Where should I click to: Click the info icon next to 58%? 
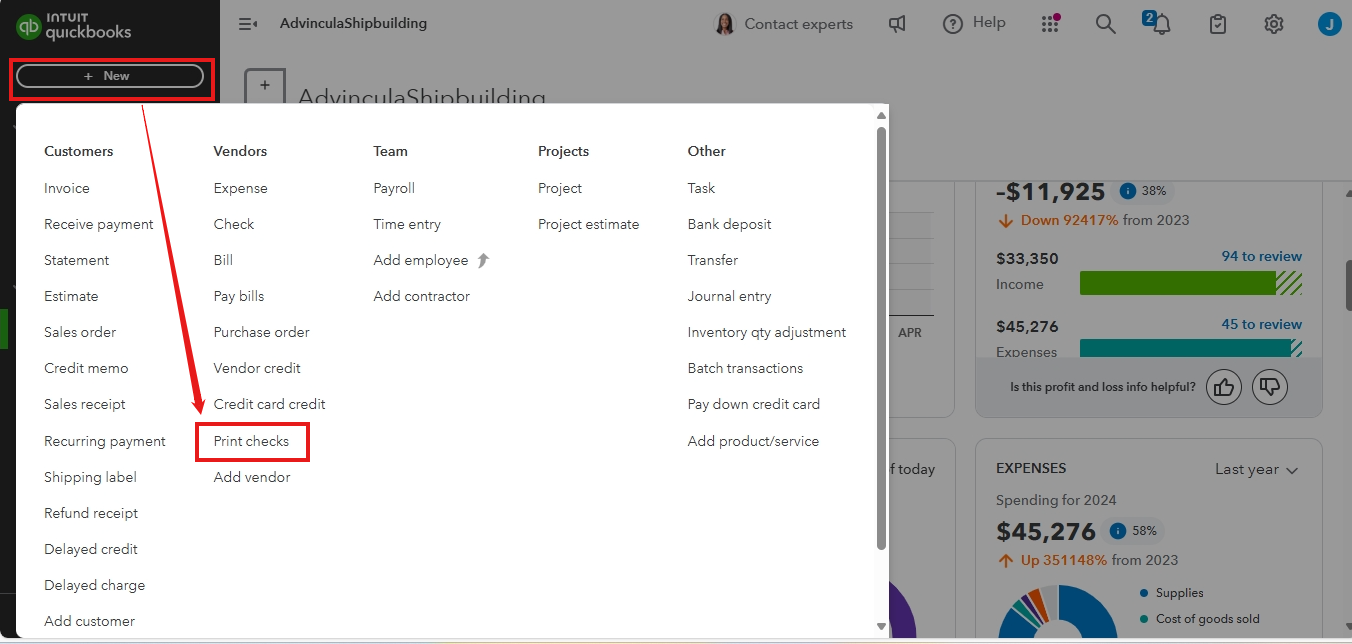coord(1118,531)
